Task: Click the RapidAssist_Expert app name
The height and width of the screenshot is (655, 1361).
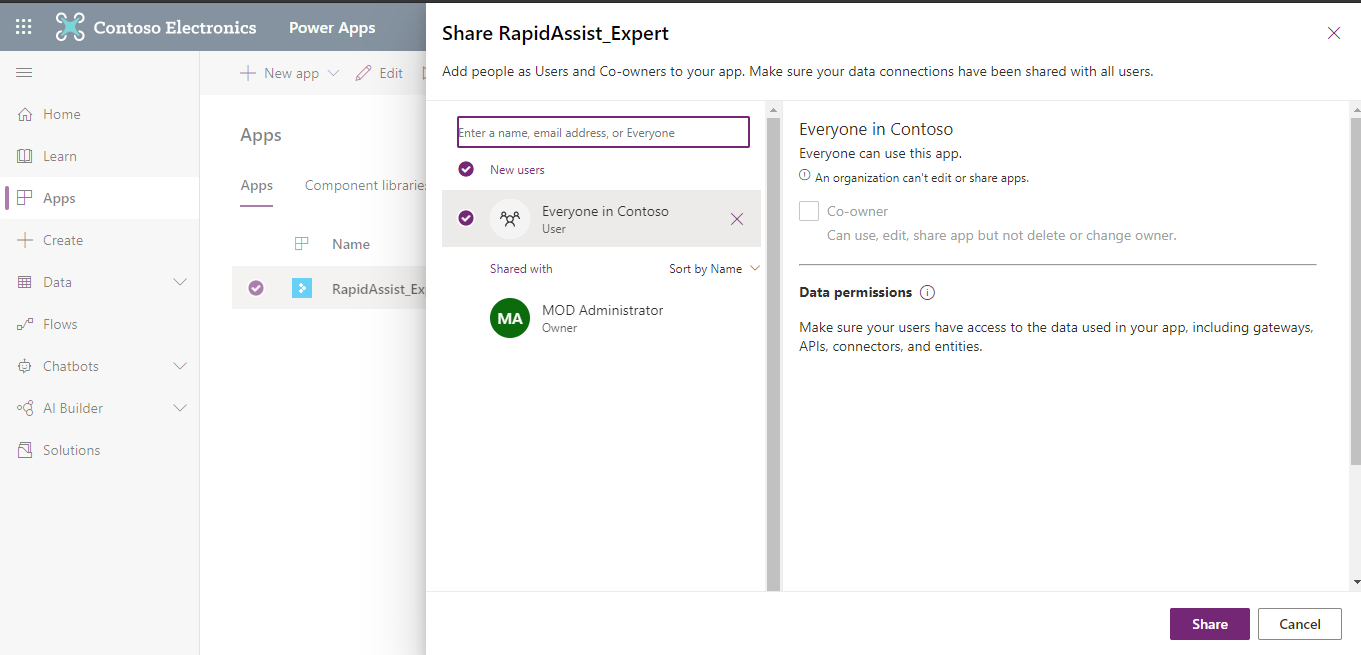Action: point(380,289)
